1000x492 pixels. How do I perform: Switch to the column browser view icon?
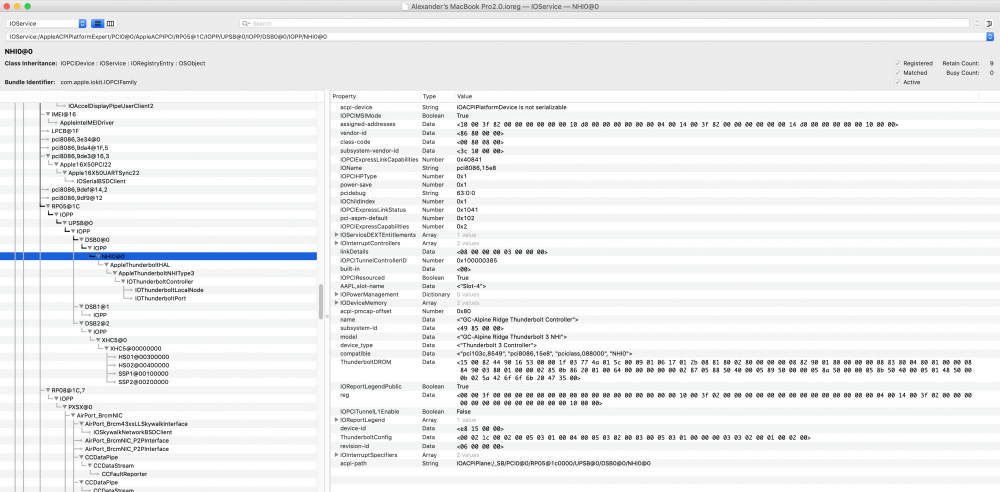[x=111, y=23]
